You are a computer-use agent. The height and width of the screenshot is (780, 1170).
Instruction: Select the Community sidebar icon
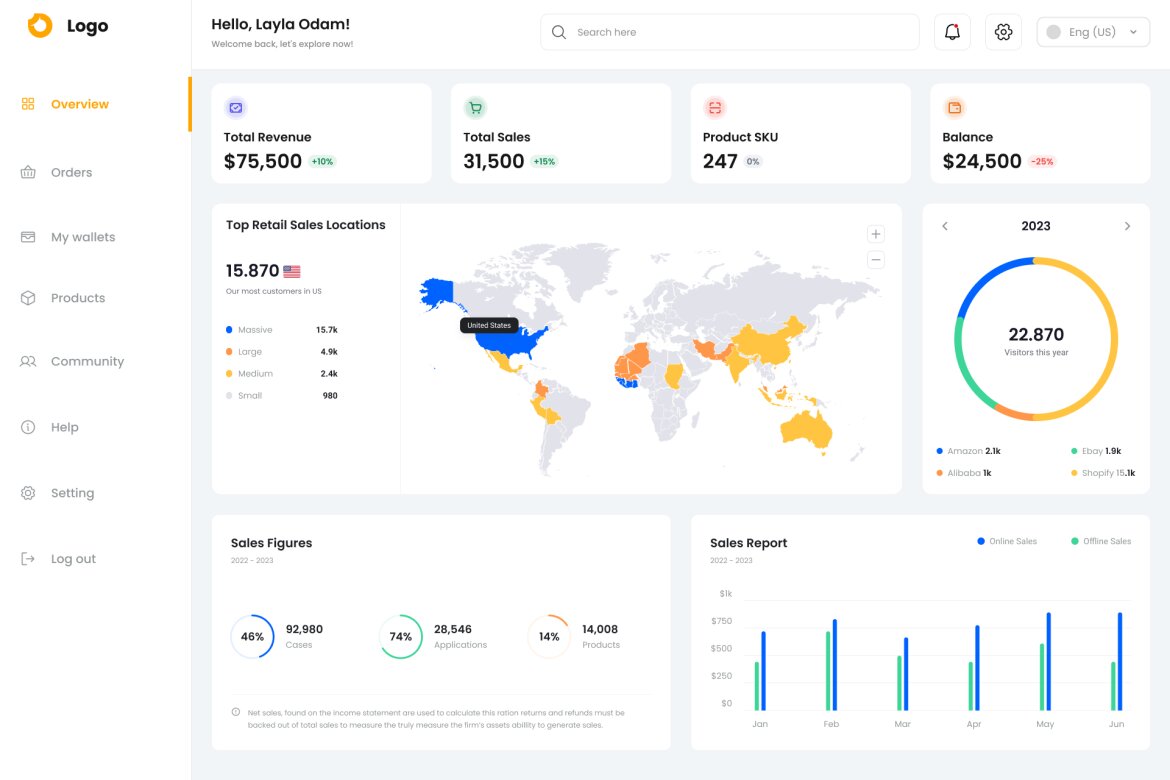[28, 361]
